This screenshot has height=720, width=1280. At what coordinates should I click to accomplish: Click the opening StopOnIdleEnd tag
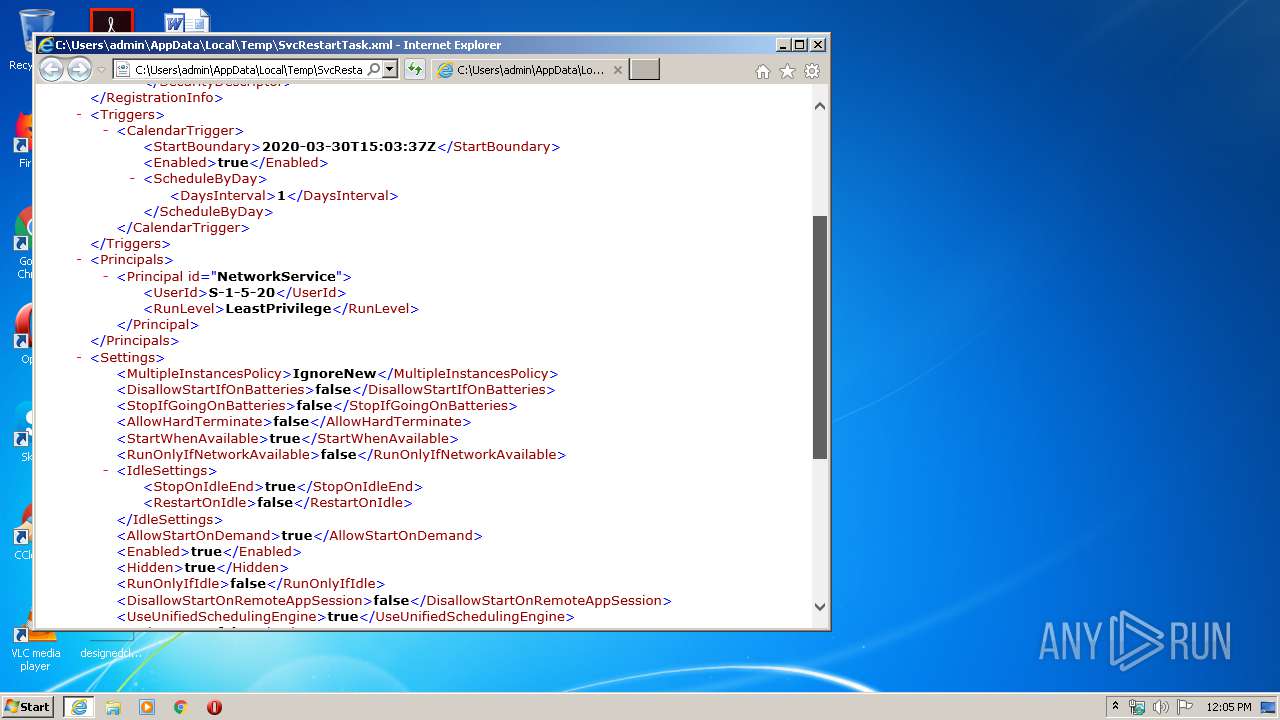tap(204, 487)
